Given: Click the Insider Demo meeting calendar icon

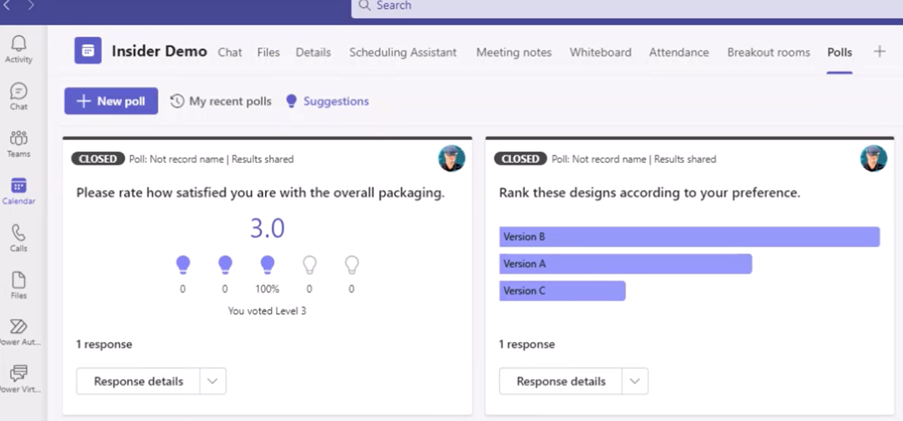Looking at the screenshot, I should coord(88,51).
